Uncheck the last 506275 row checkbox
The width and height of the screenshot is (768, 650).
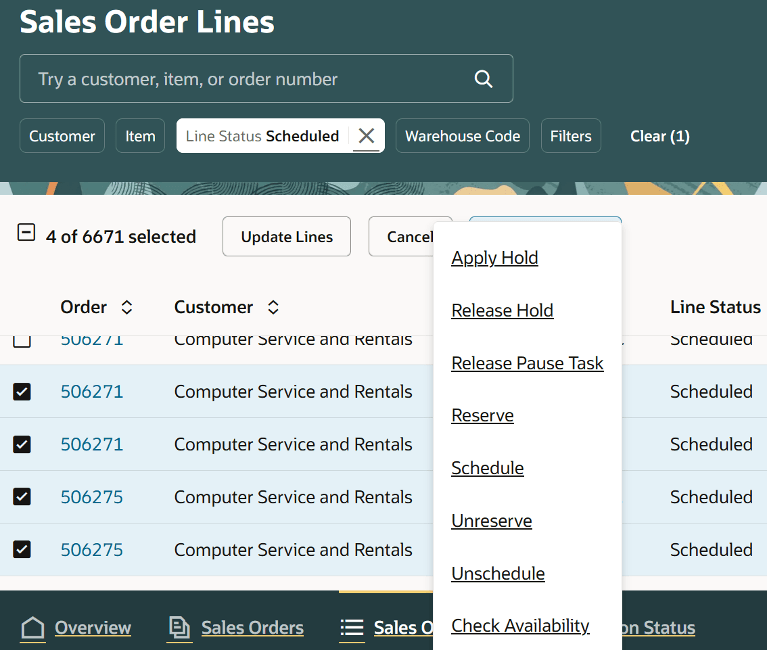click(x=22, y=549)
